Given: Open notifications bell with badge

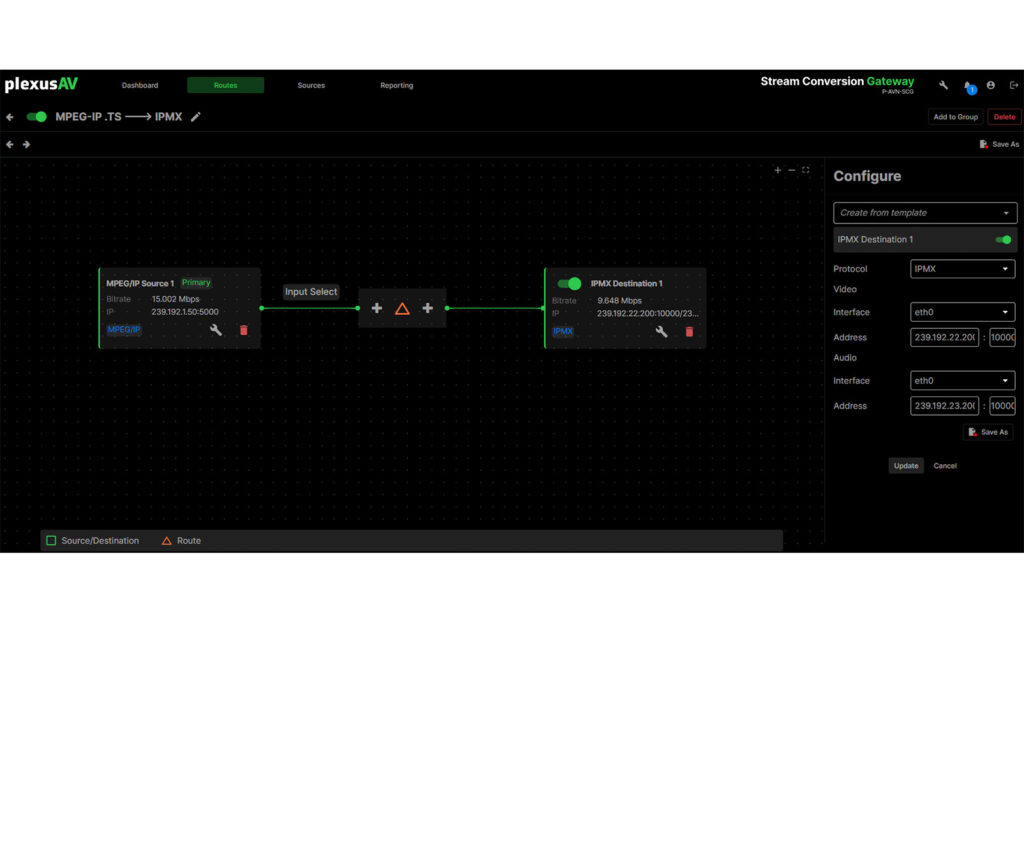Looking at the screenshot, I should (x=969, y=86).
